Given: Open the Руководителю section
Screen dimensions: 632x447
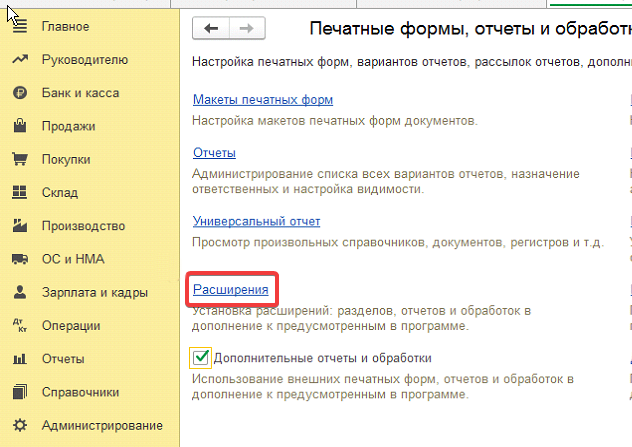Looking at the screenshot, I should tap(85, 60).
